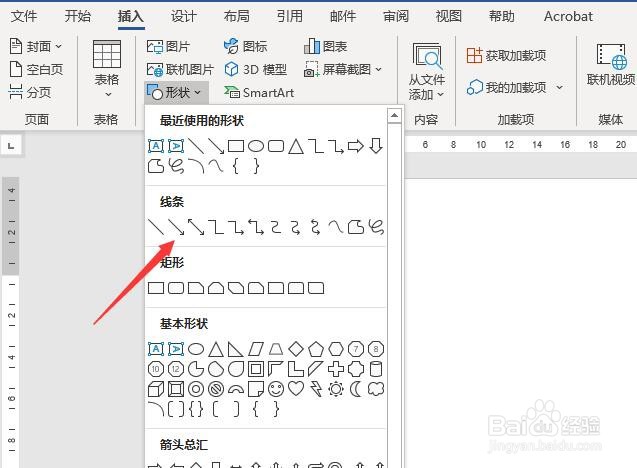The height and width of the screenshot is (468, 637).
Task: Insert a 分页 page break
Action: tap(30, 92)
